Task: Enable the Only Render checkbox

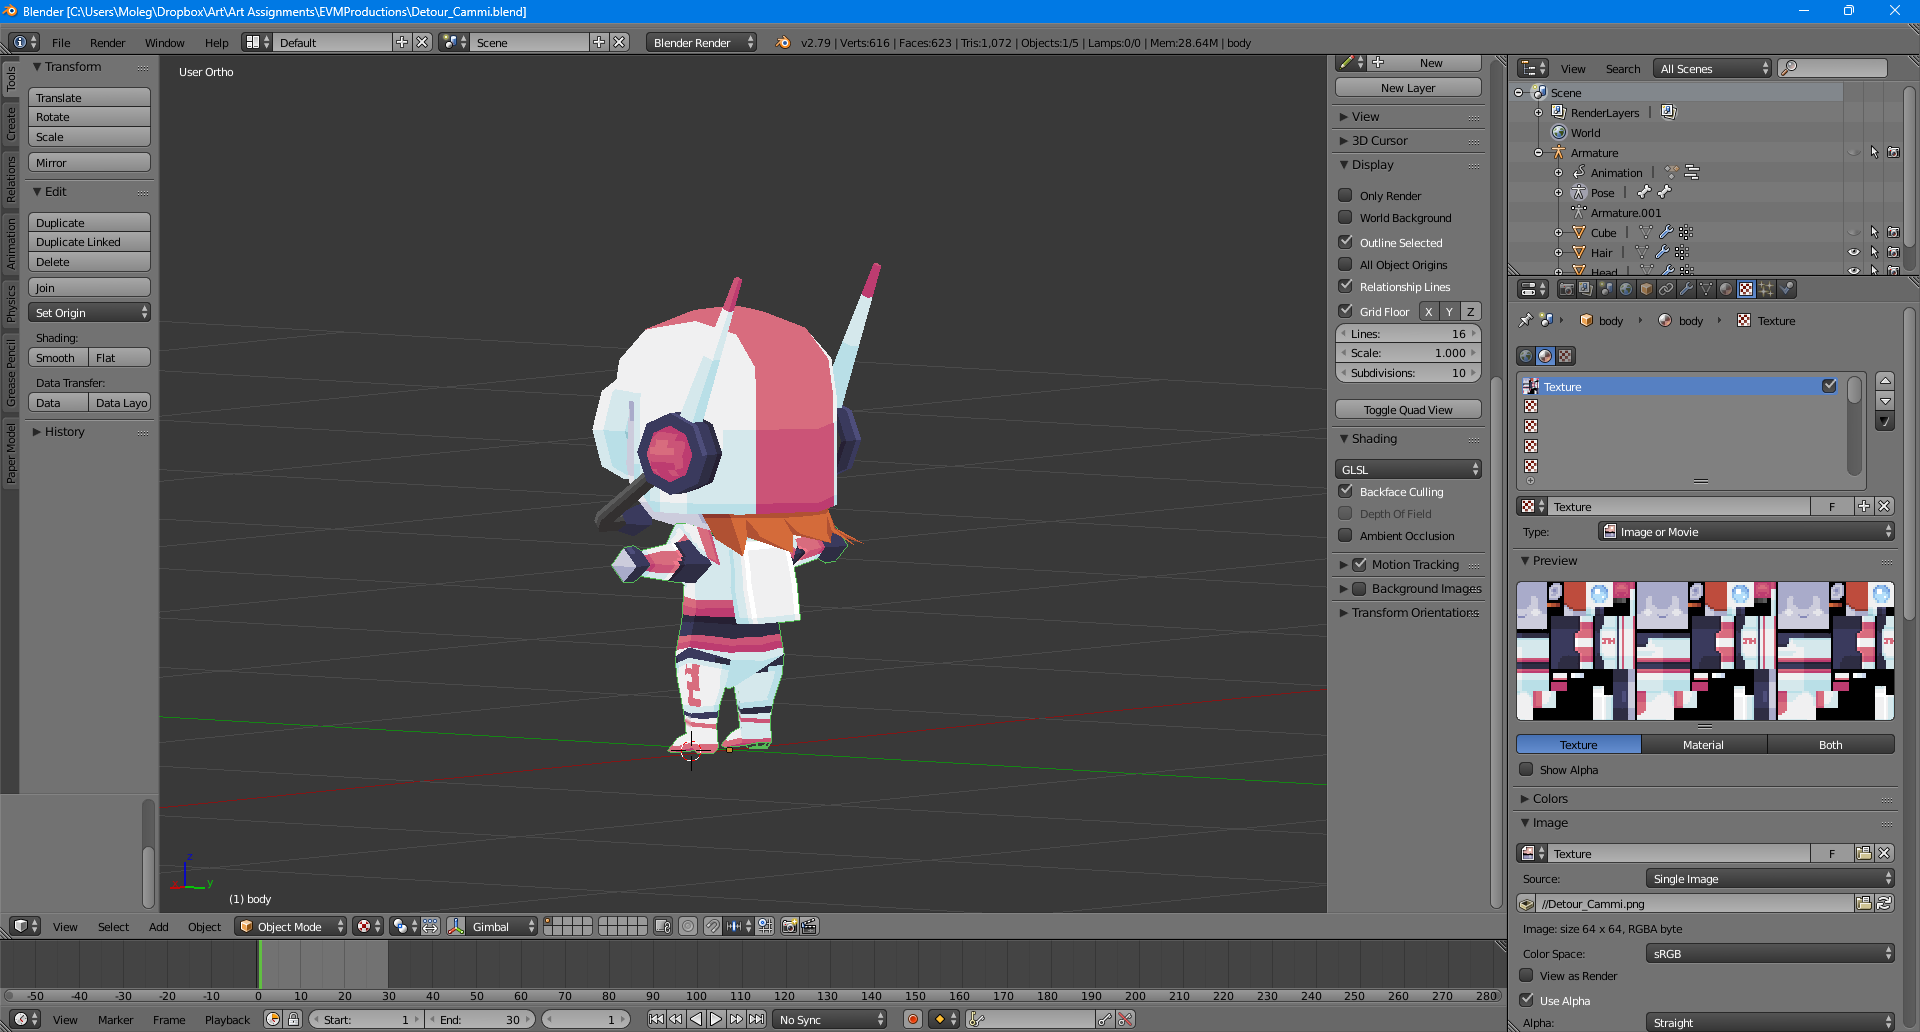Action: (x=1346, y=195)
